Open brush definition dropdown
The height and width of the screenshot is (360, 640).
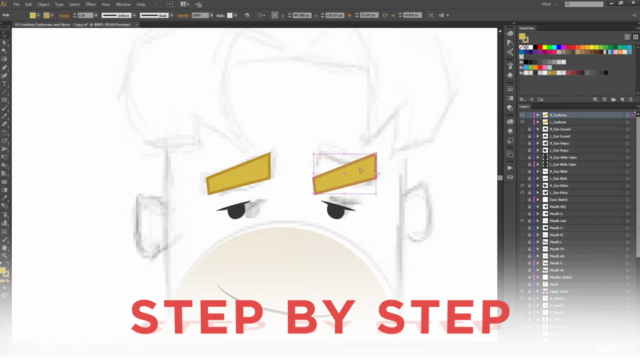click(x=171, y=16)
